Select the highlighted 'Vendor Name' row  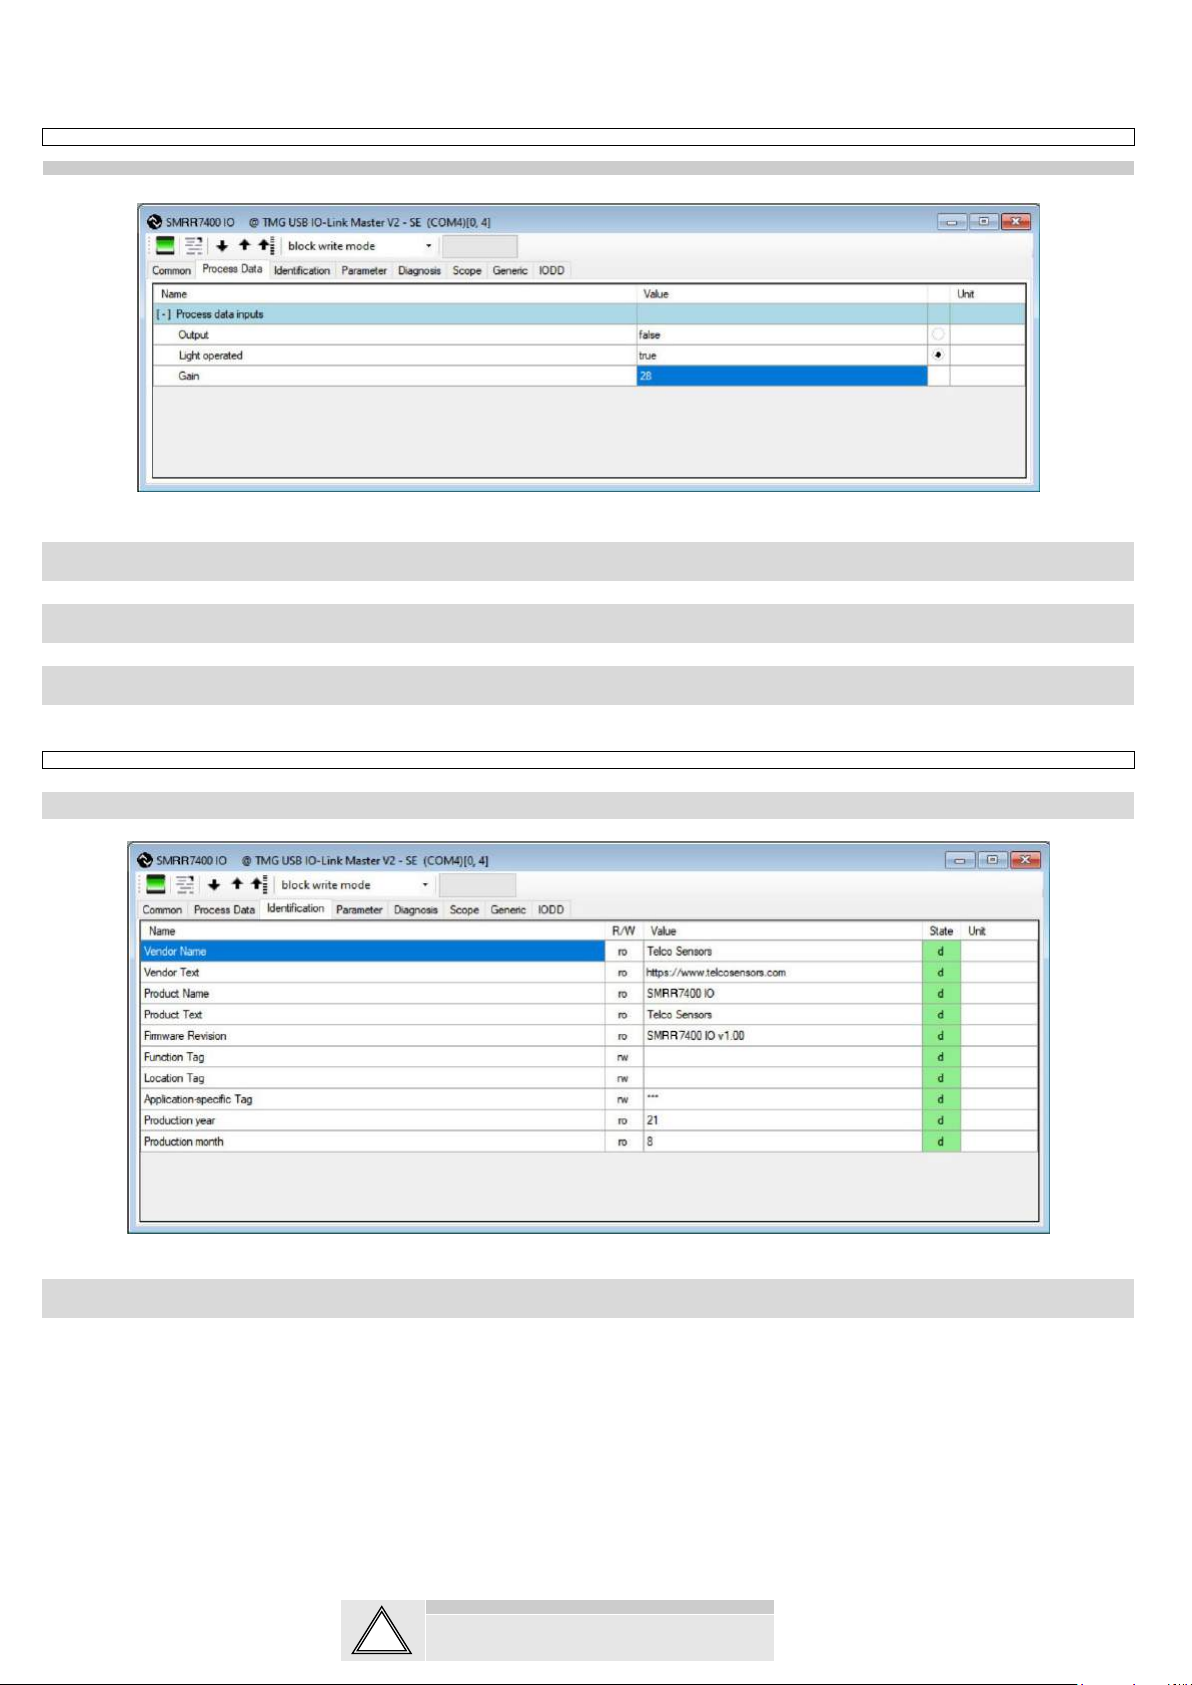click(x=372, y=951)
